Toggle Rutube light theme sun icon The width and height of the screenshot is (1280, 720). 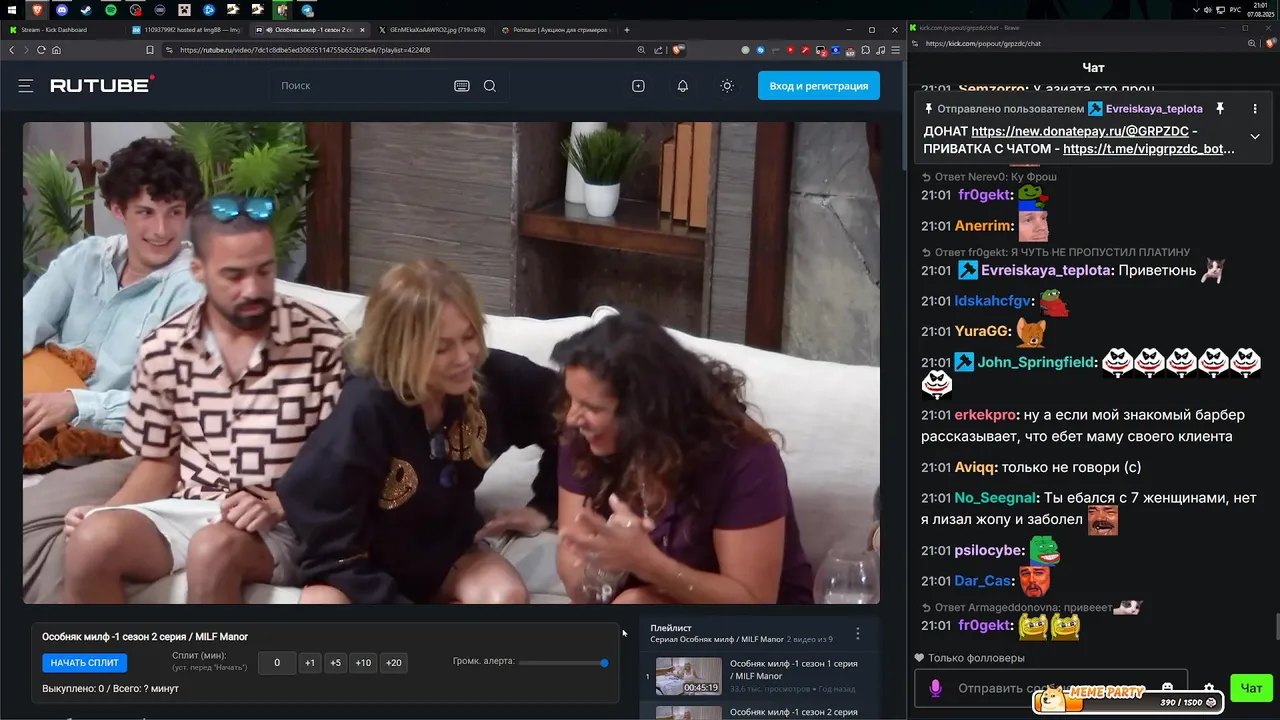tap(727, 86)
